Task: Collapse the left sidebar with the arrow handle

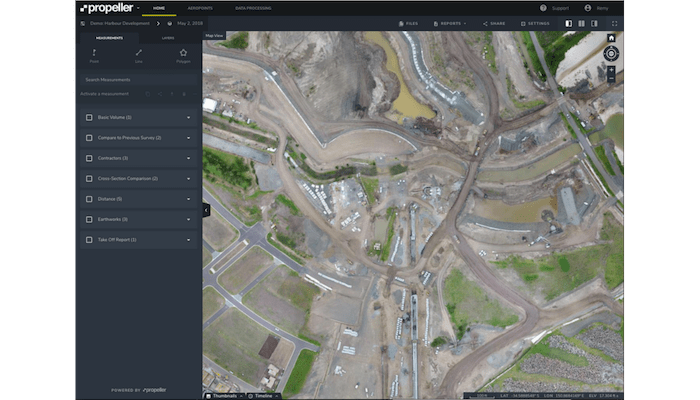Action: (x=206, y=210)
